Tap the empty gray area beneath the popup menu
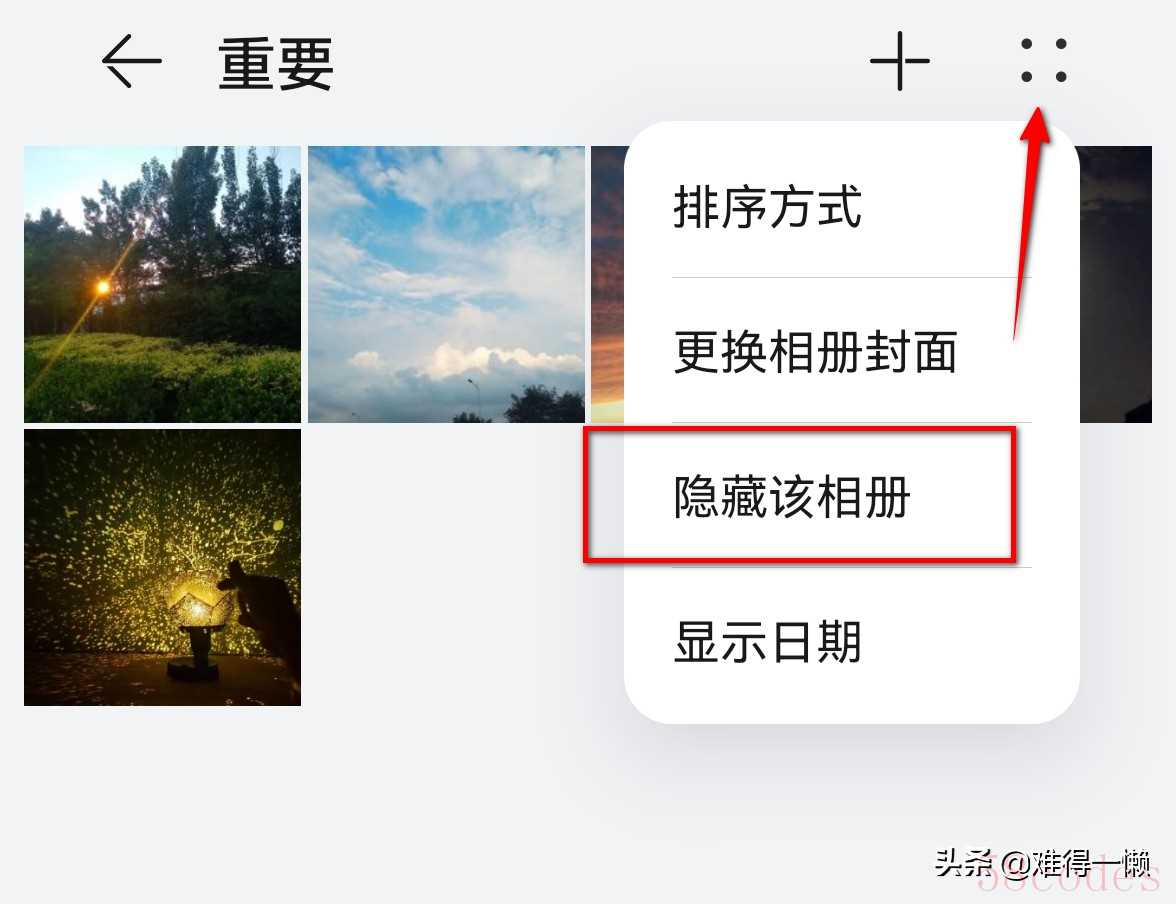 [x=851, y=795]
